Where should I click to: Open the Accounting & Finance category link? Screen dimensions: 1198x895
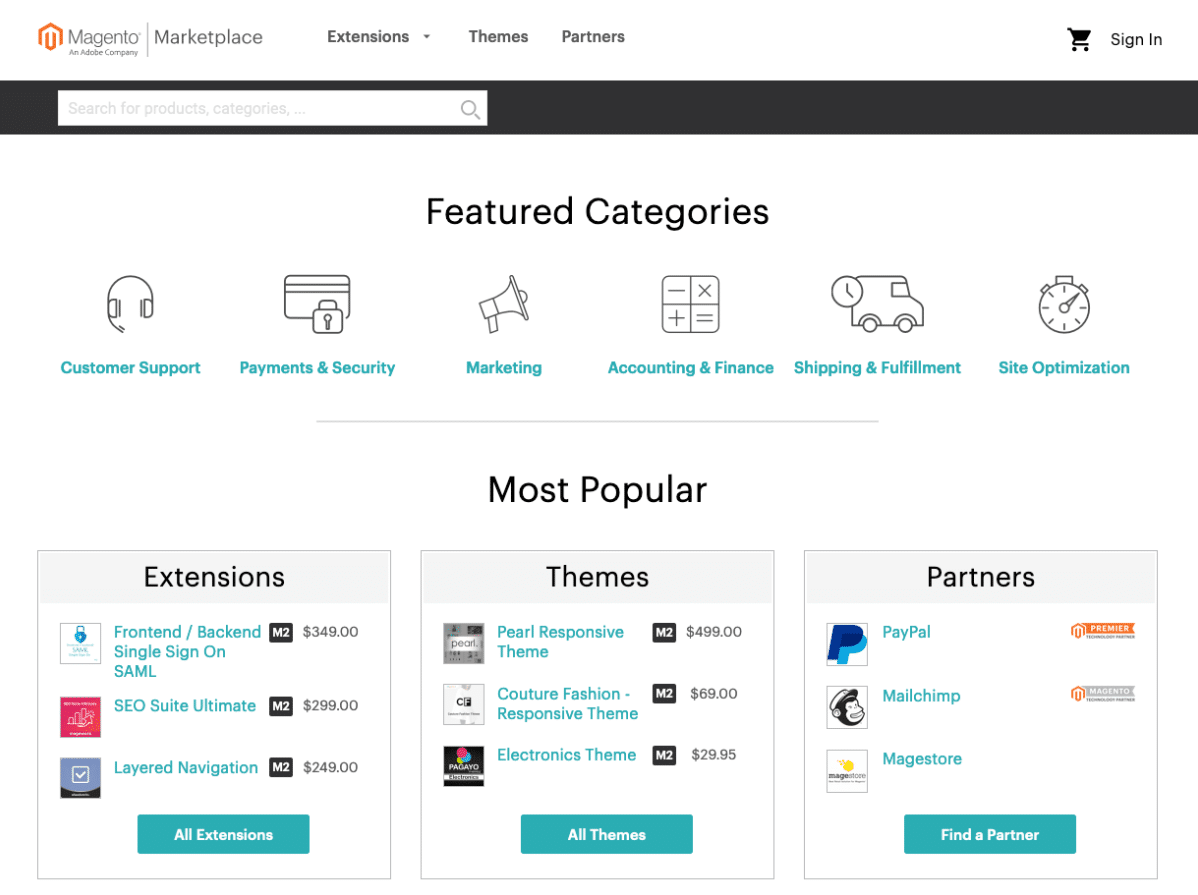pyautogui.click(x=691, y=368)
